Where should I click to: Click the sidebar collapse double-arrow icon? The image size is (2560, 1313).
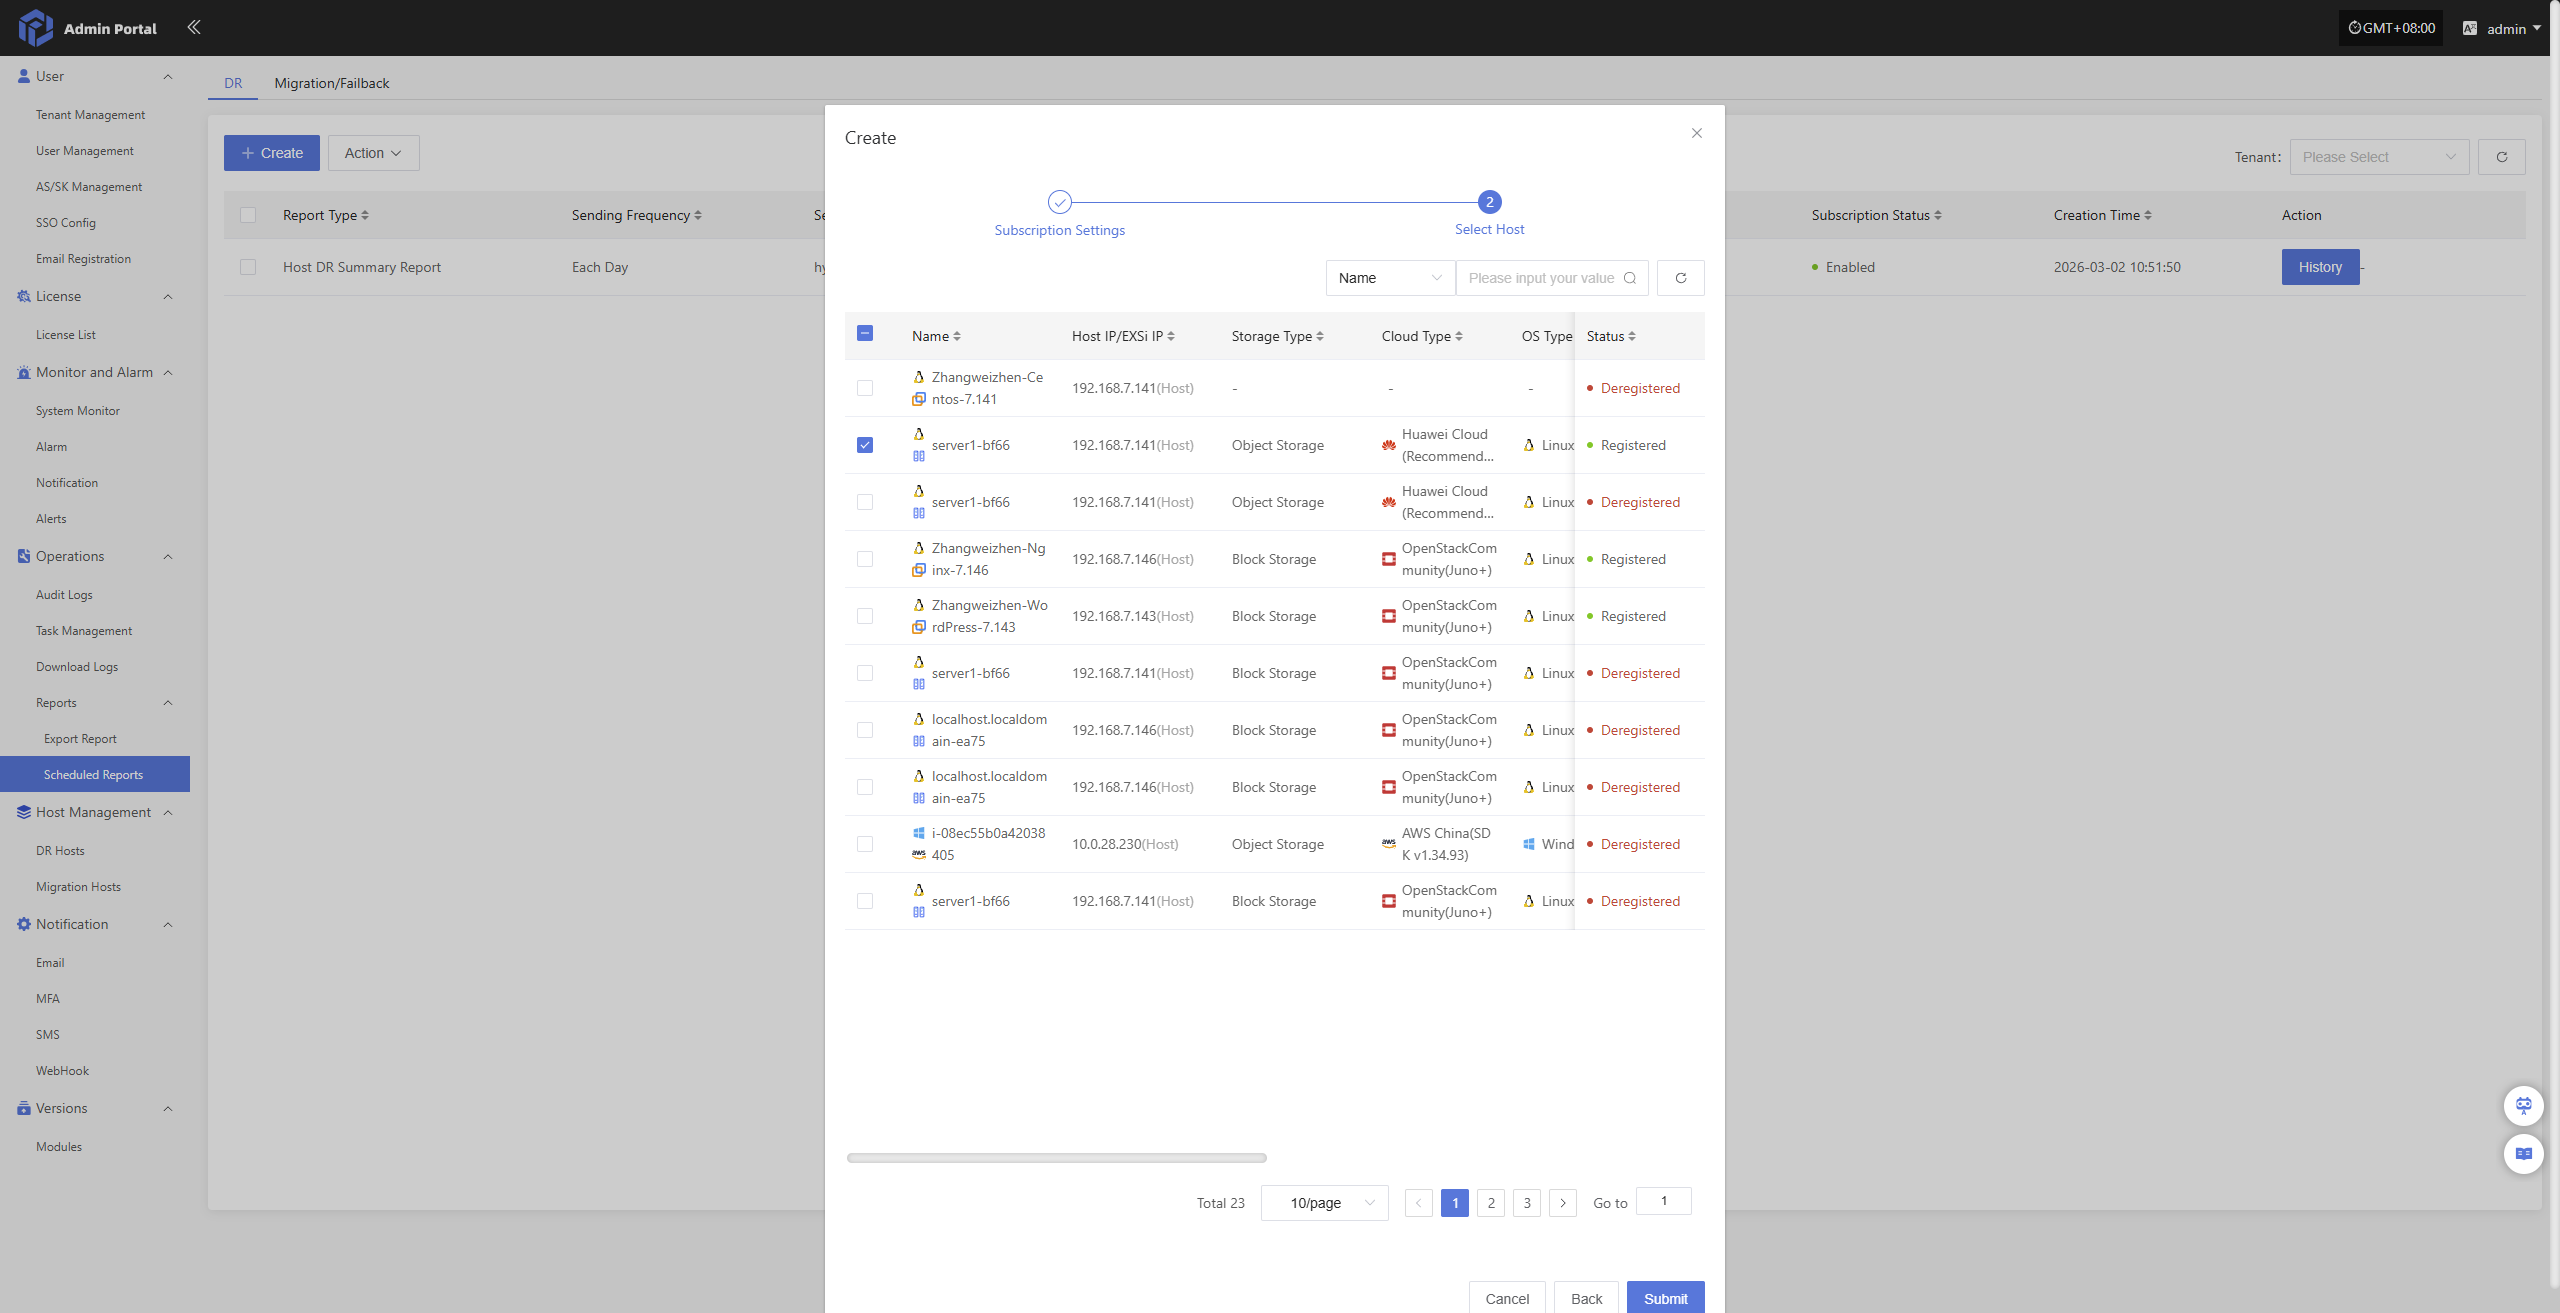tap(194, 27)
